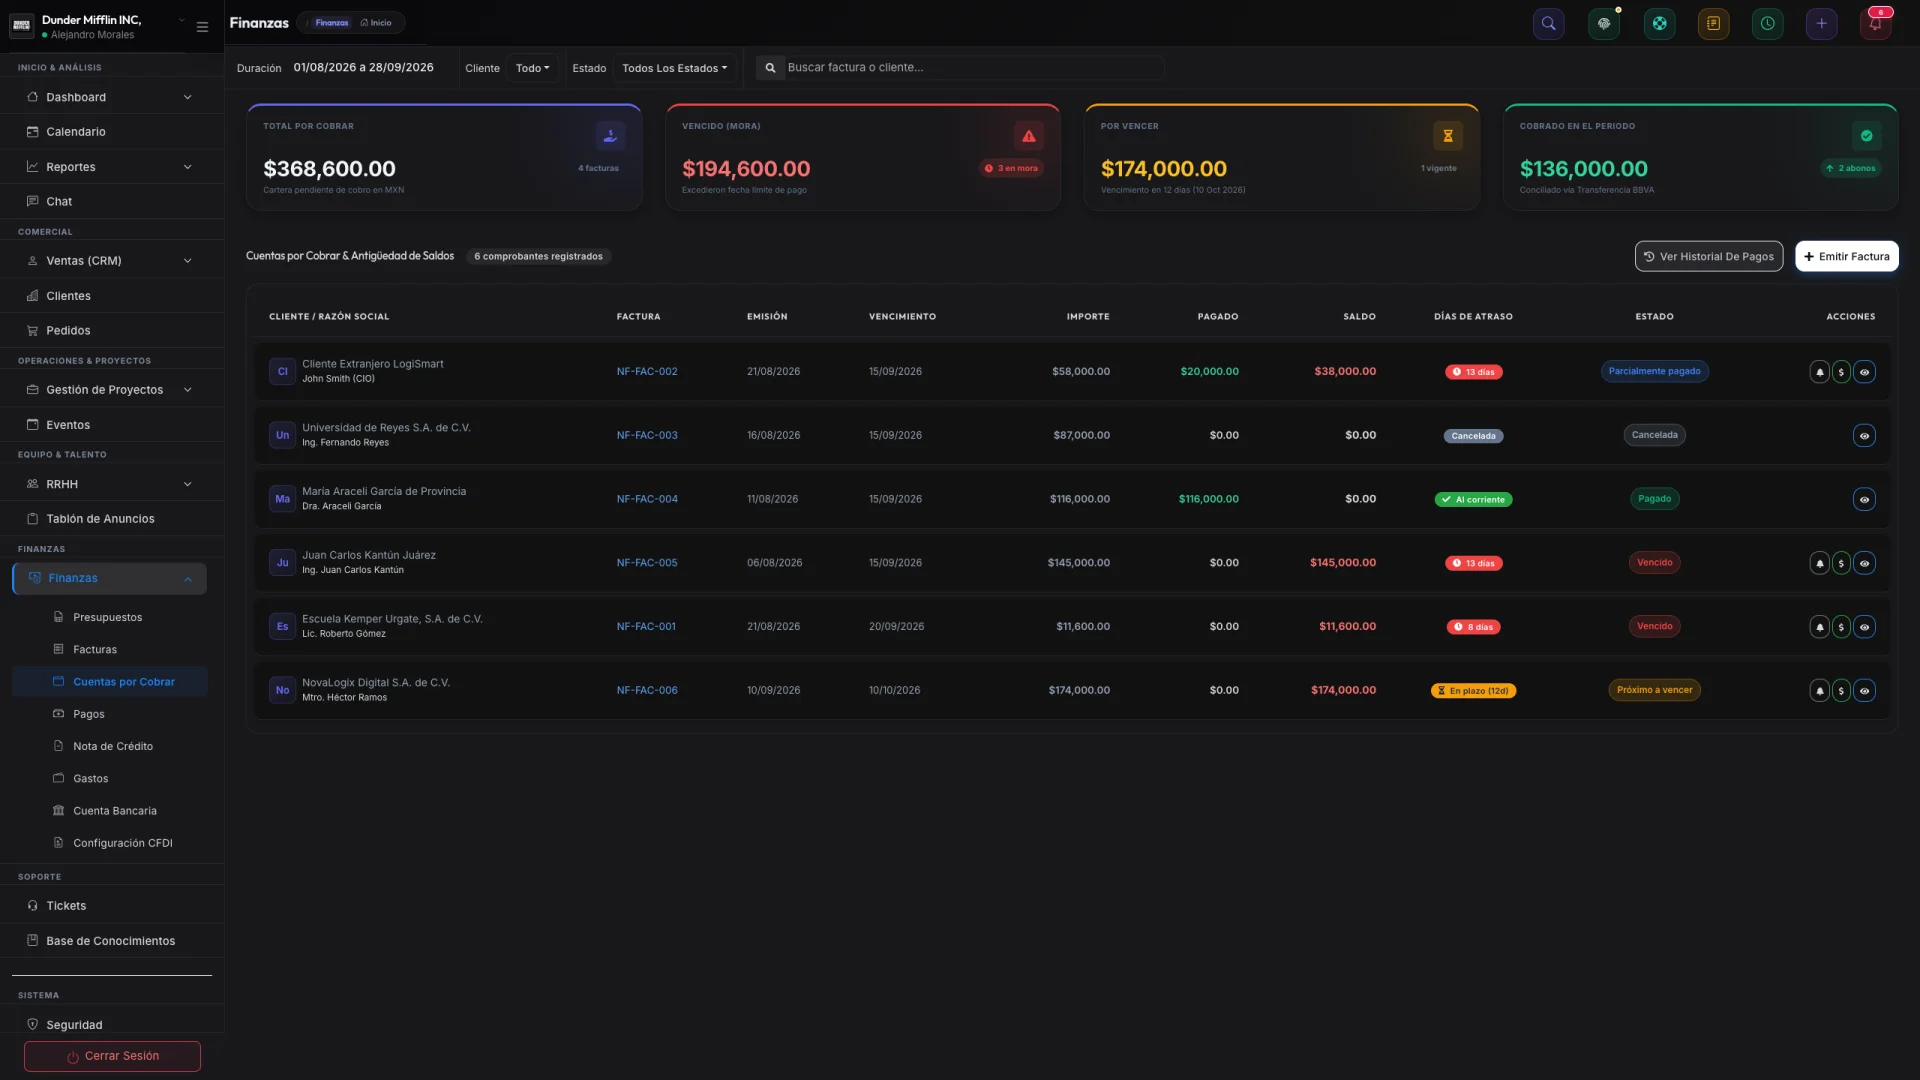Open the yellow notes icon in toolbar
This screenshot has width=1920, height=1080.
(x=1713, y=24)
